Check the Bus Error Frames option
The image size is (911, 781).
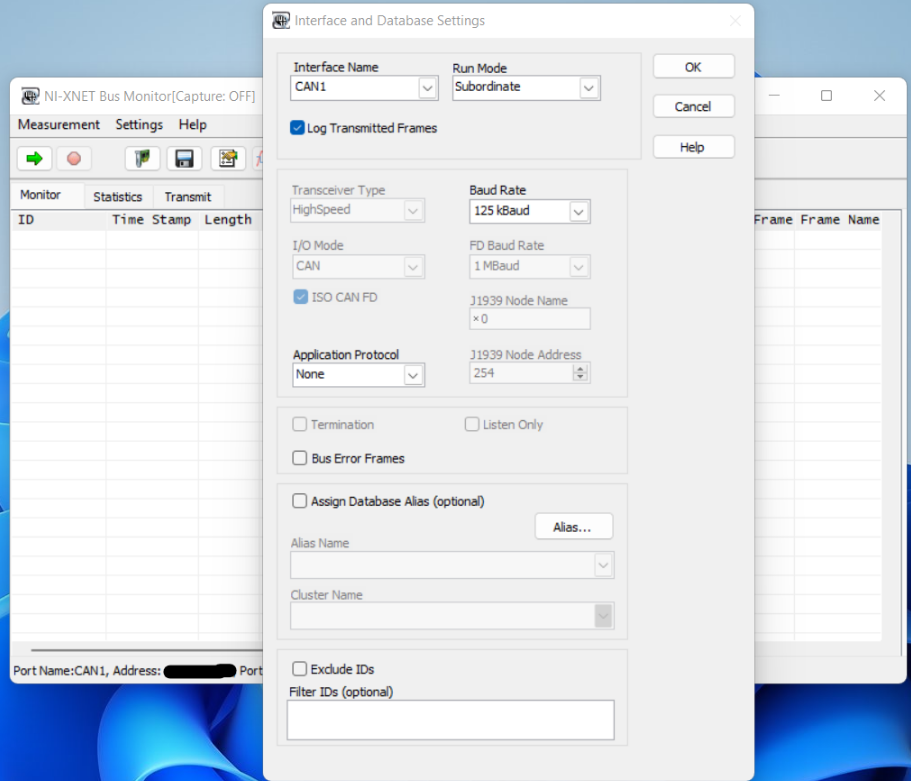tap(299, 458)
